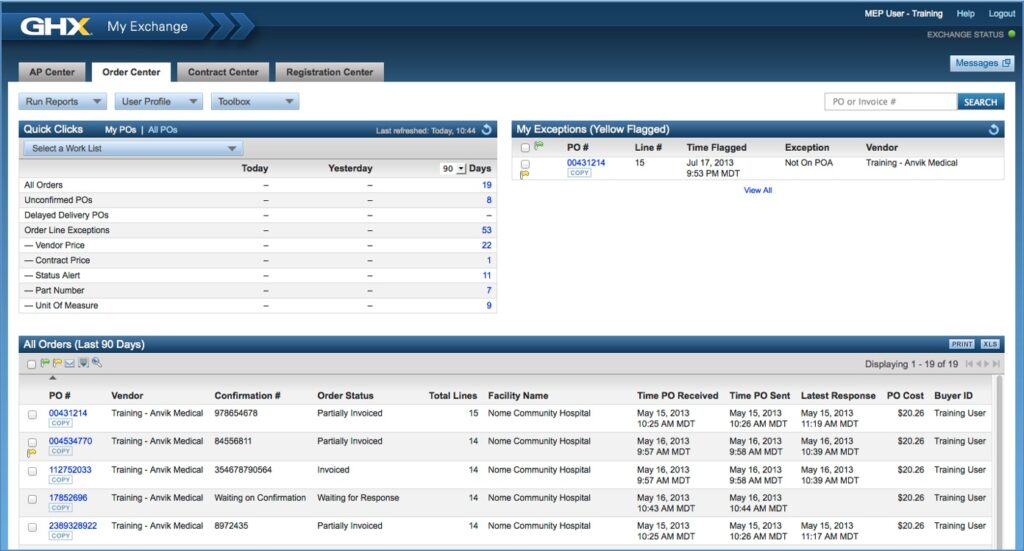Check the exception row box for PO 00431214
Image resolution: width=1024 pixels, height=551 pixels.
click(525, 164)
